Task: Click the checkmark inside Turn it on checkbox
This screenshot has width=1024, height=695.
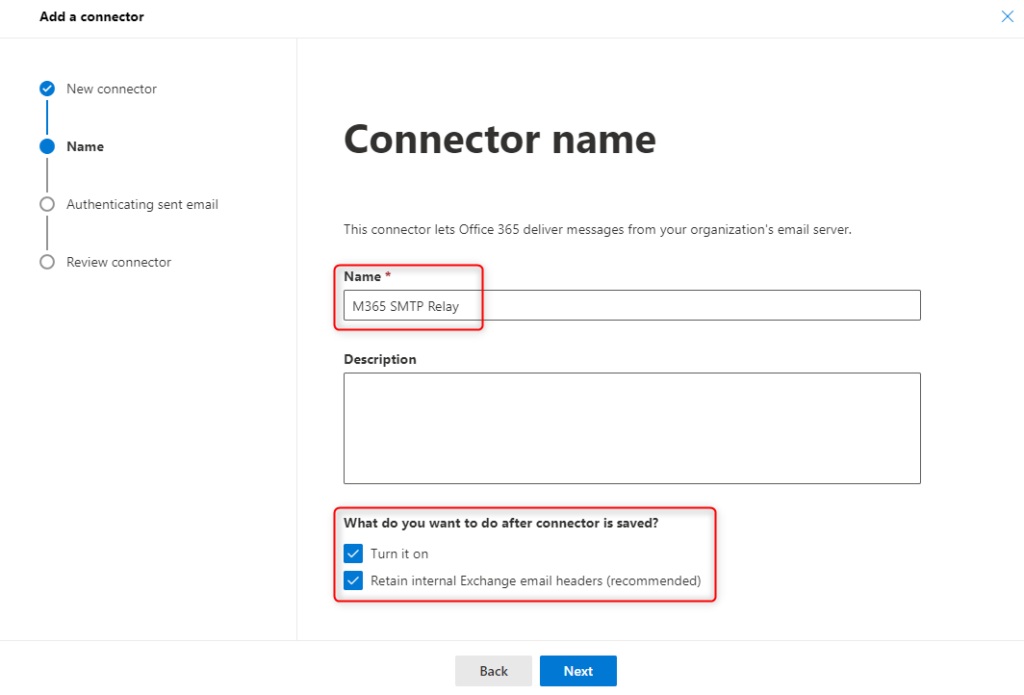Action: 353,553
